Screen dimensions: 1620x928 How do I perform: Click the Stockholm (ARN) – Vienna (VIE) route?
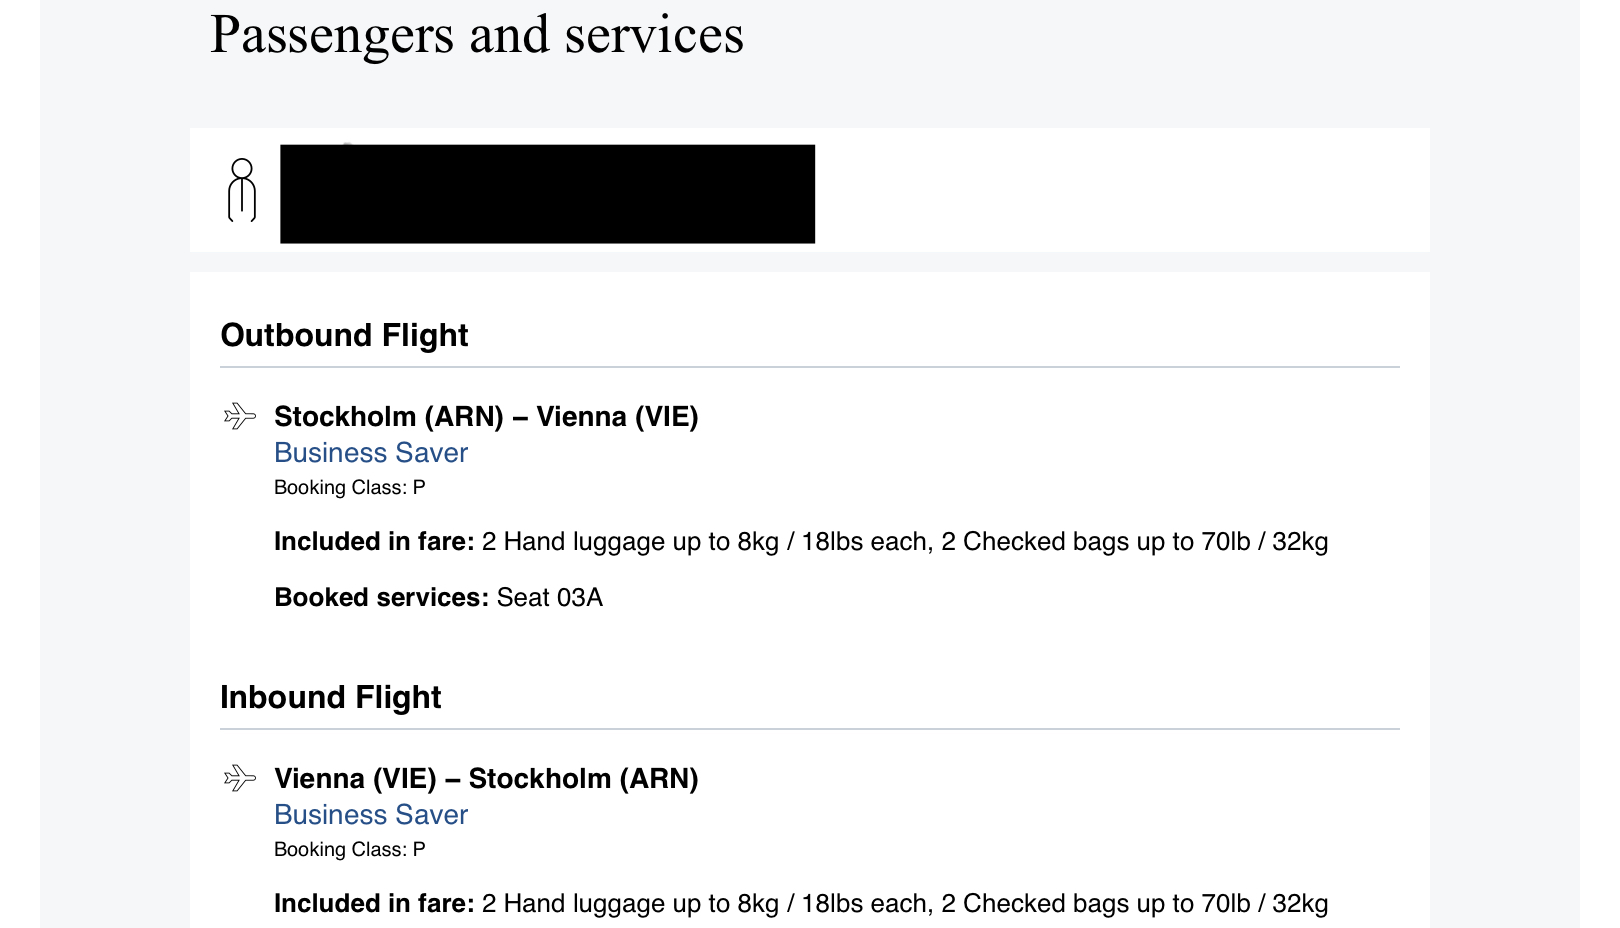(x=486, y=416)
